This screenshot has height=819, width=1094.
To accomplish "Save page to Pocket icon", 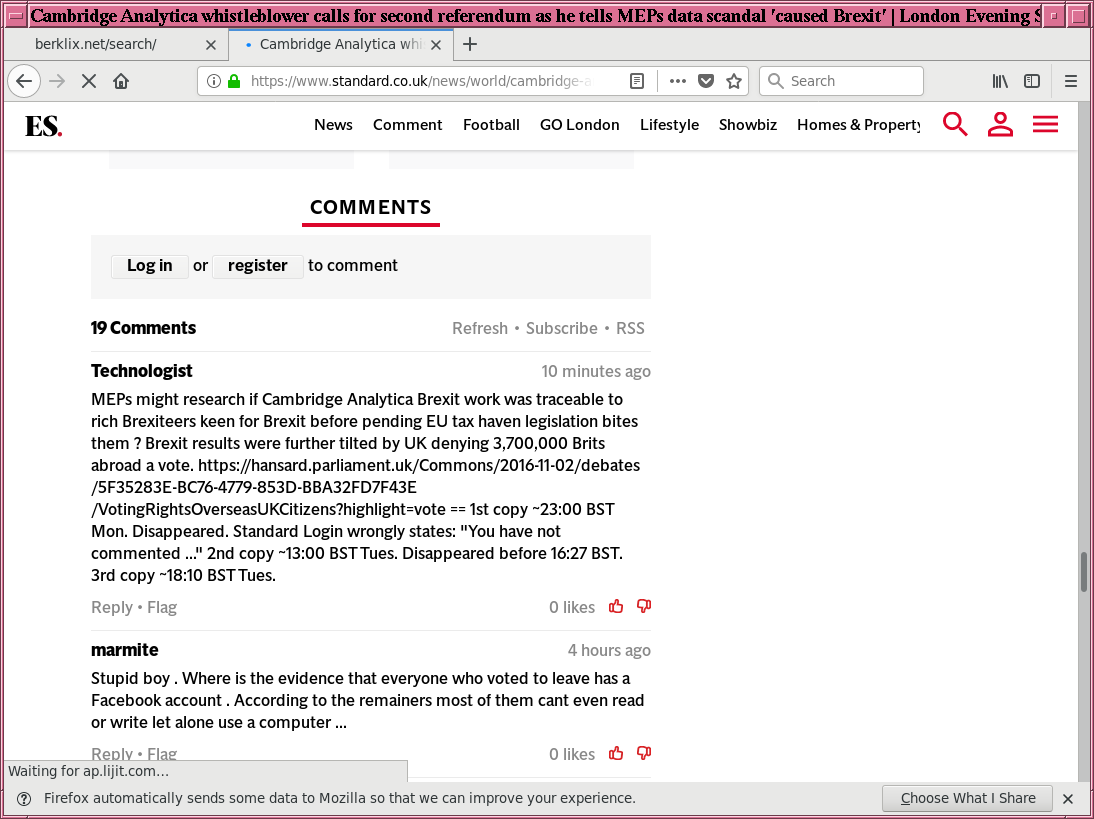I will (x=706, y=81).
